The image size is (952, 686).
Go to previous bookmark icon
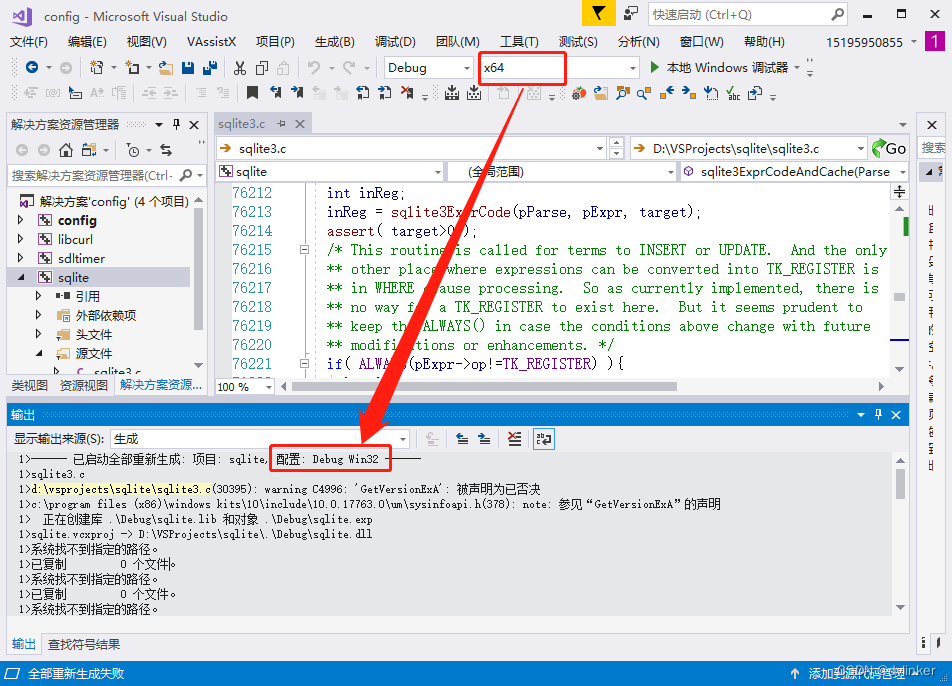click(276, 93)
